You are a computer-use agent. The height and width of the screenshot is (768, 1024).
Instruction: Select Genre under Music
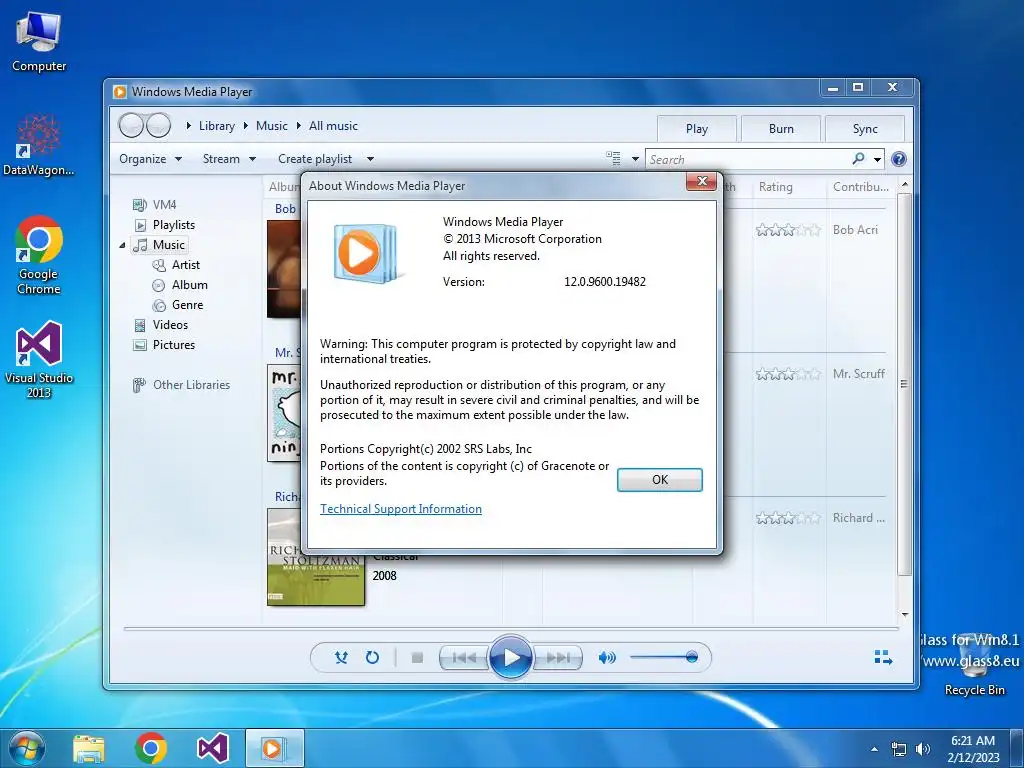178,305
